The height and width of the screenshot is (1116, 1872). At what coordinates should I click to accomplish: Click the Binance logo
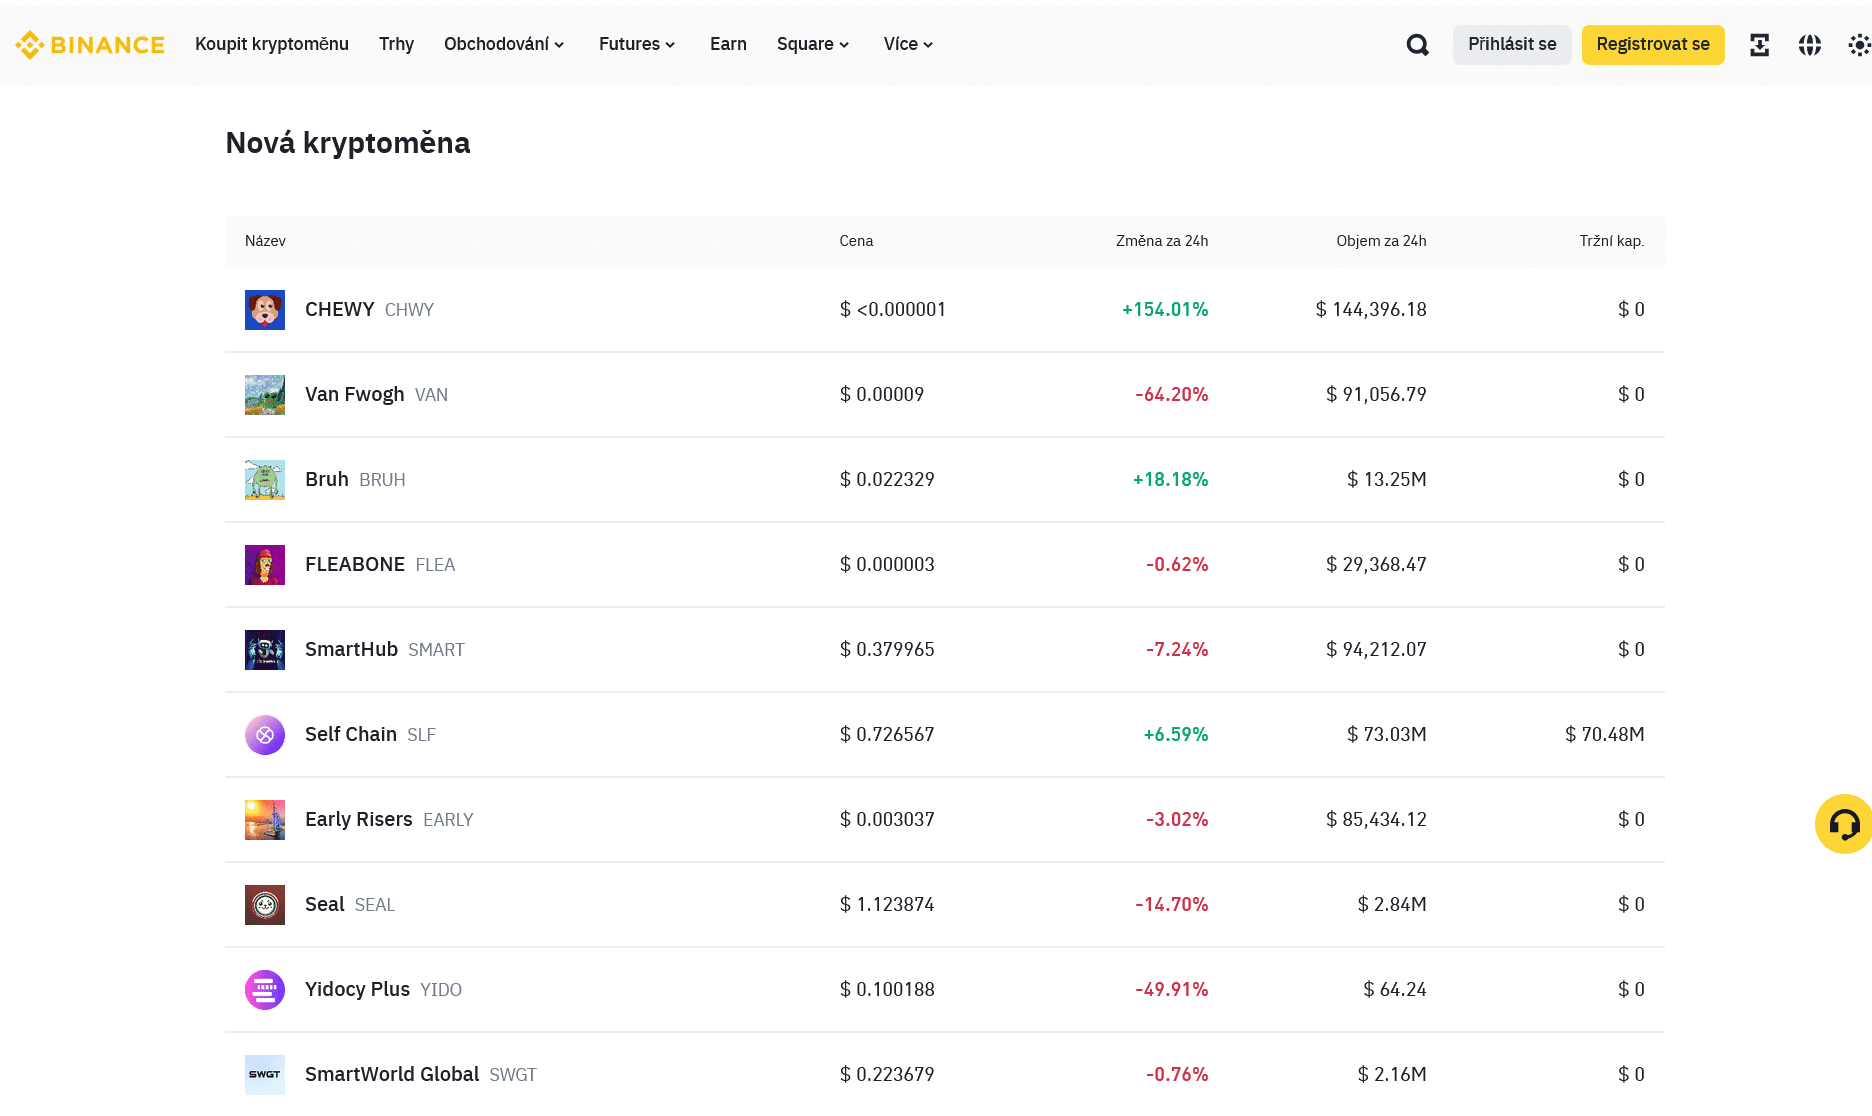click(x=90, y=44)
